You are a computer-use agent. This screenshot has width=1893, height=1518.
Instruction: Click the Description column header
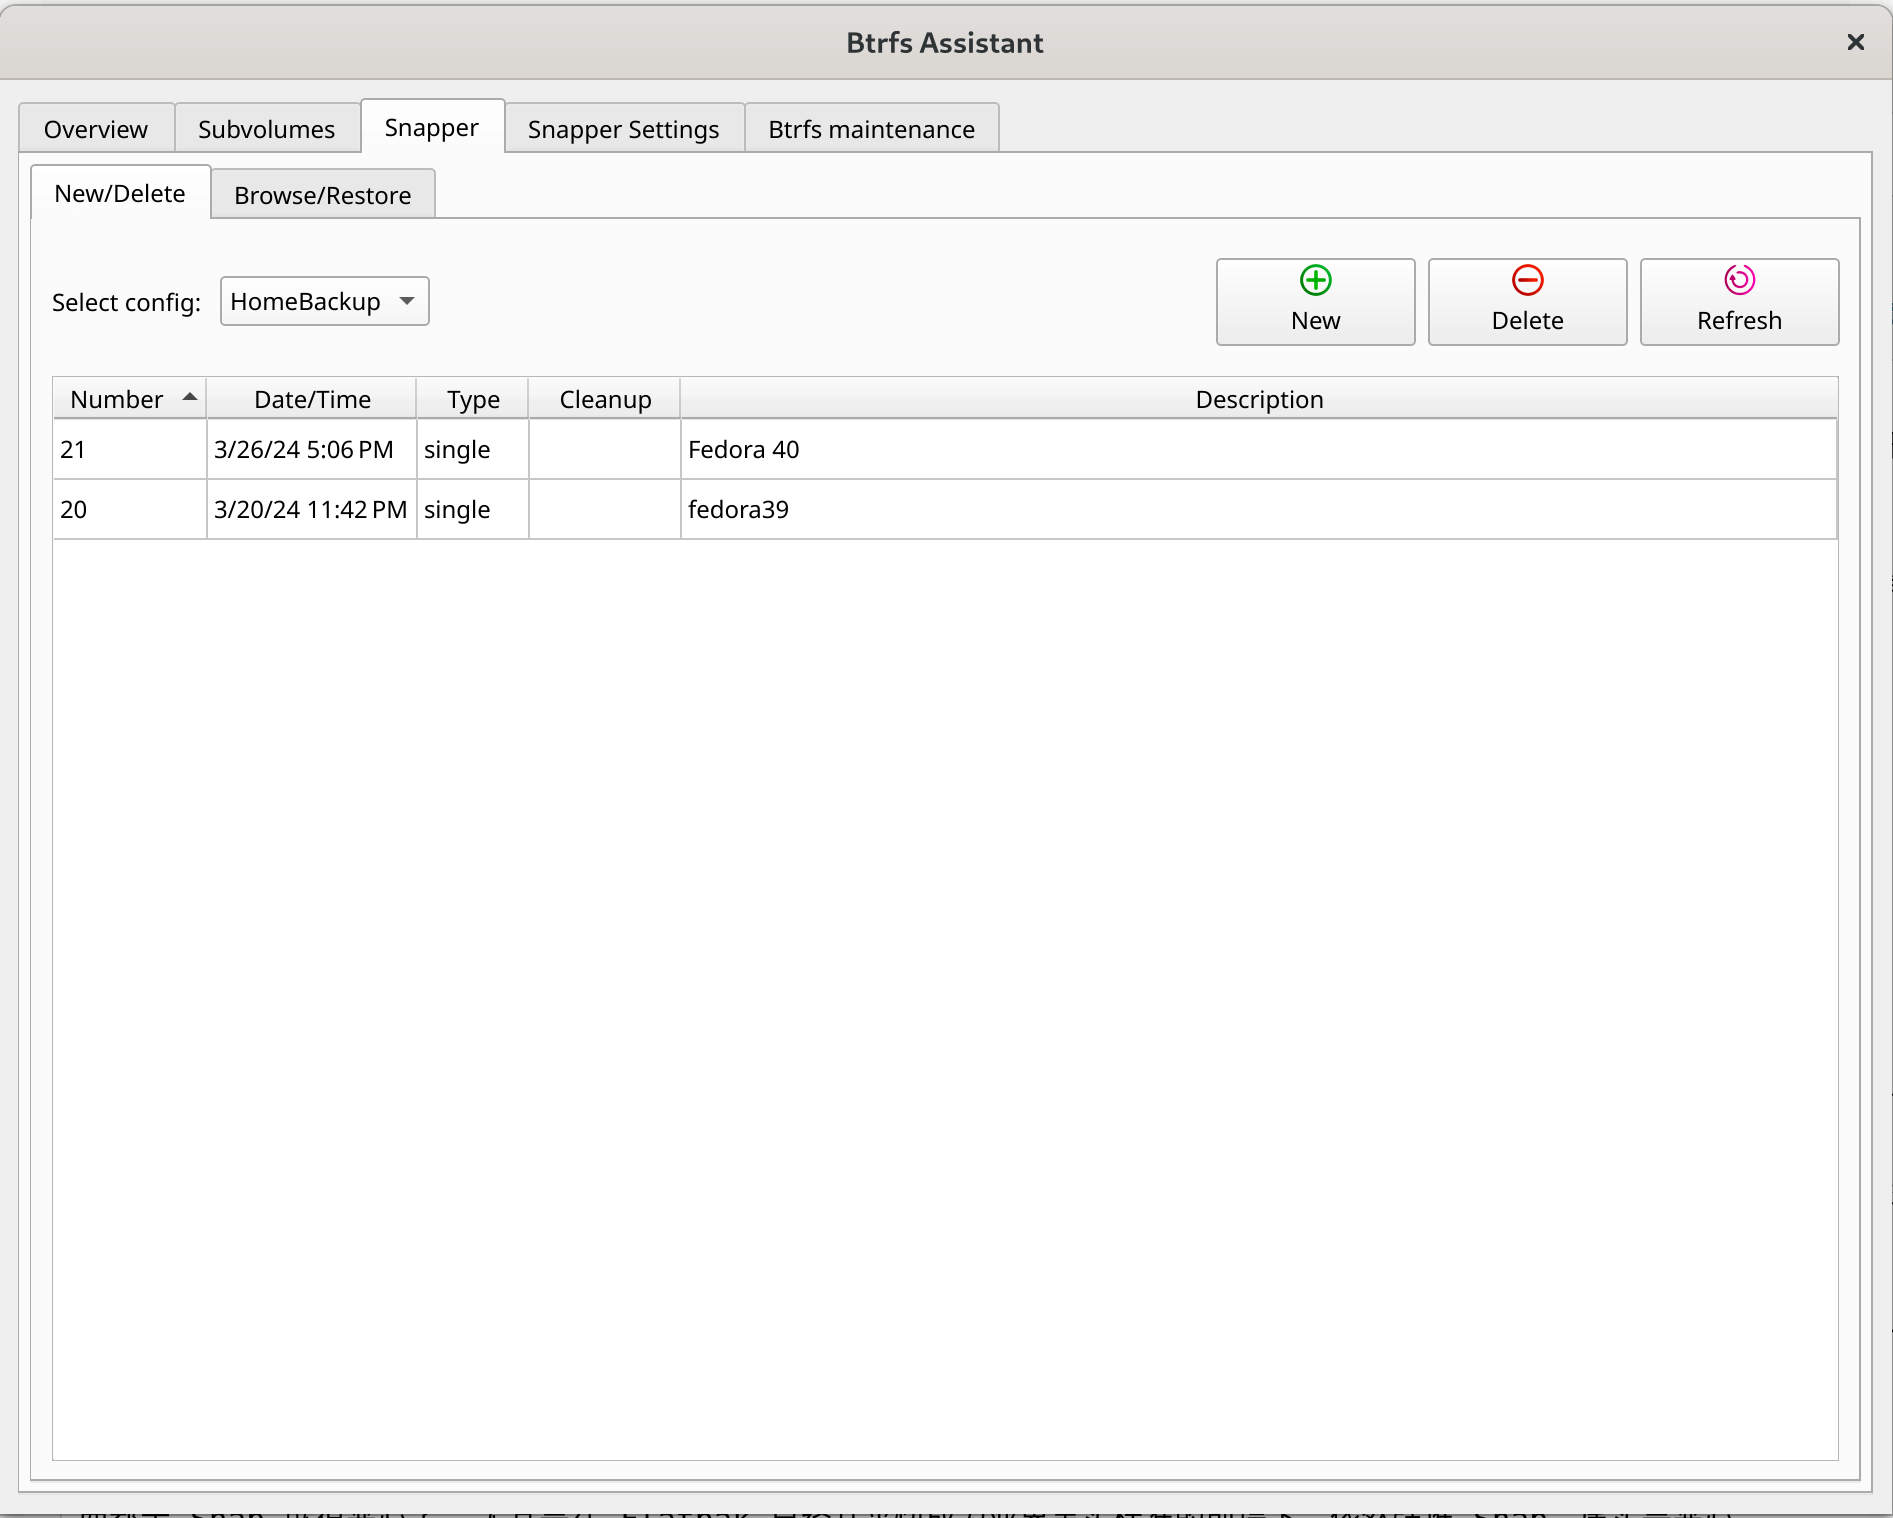coord(1259,398)
